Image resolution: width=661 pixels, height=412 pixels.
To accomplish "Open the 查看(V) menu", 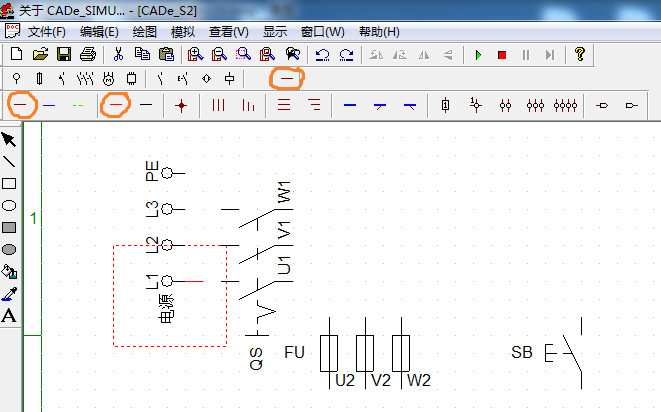I will point(228,32).
